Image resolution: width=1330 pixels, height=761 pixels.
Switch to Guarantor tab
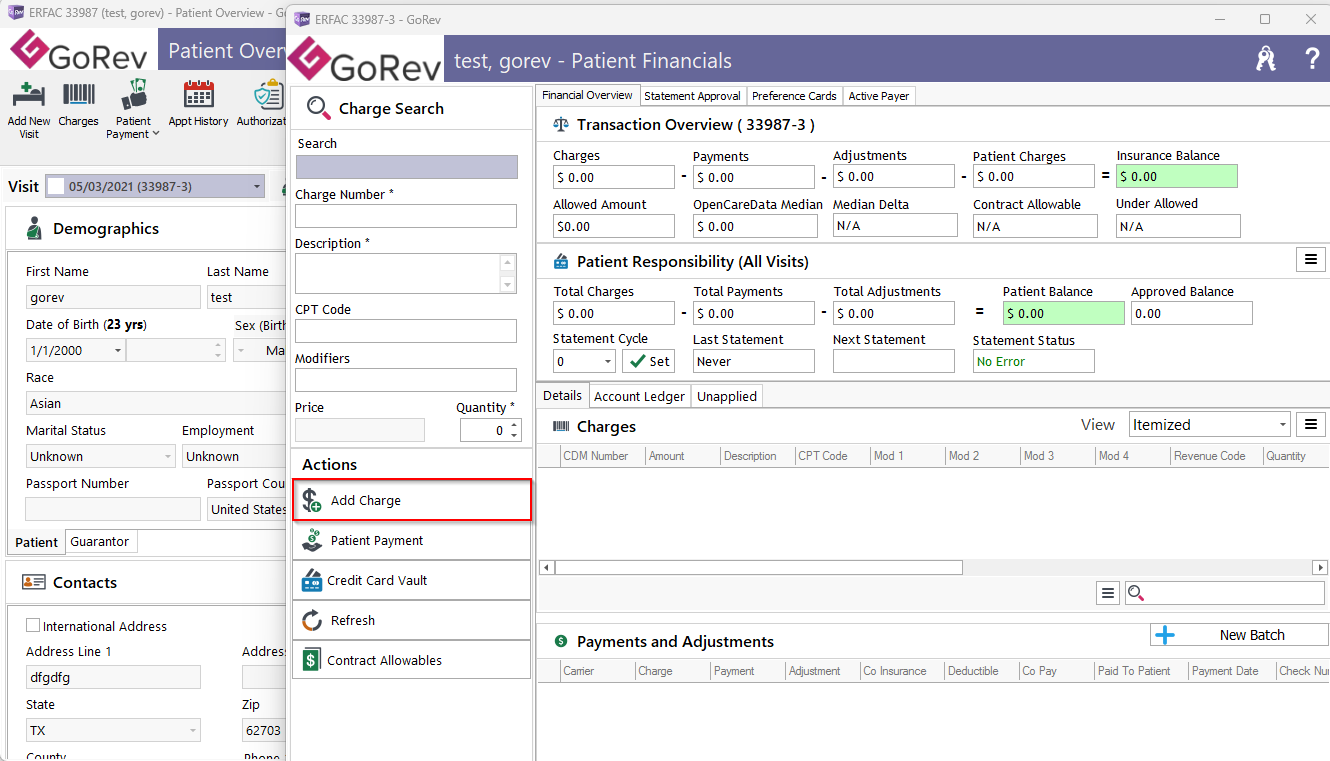click(99, 541)
